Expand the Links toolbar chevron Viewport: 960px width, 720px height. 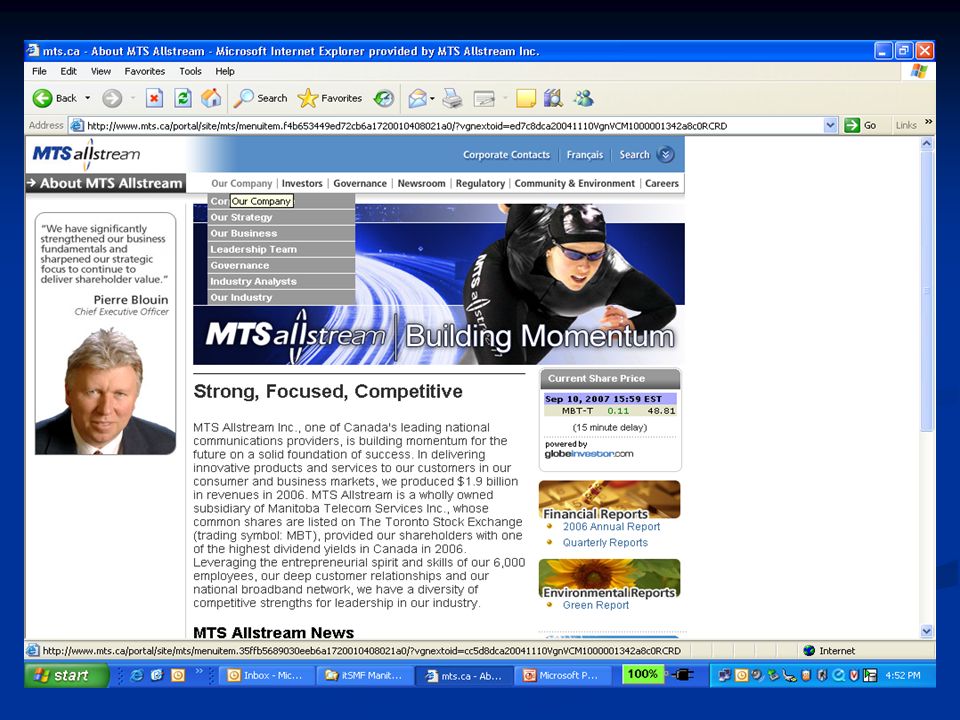[x=928, y=122]
